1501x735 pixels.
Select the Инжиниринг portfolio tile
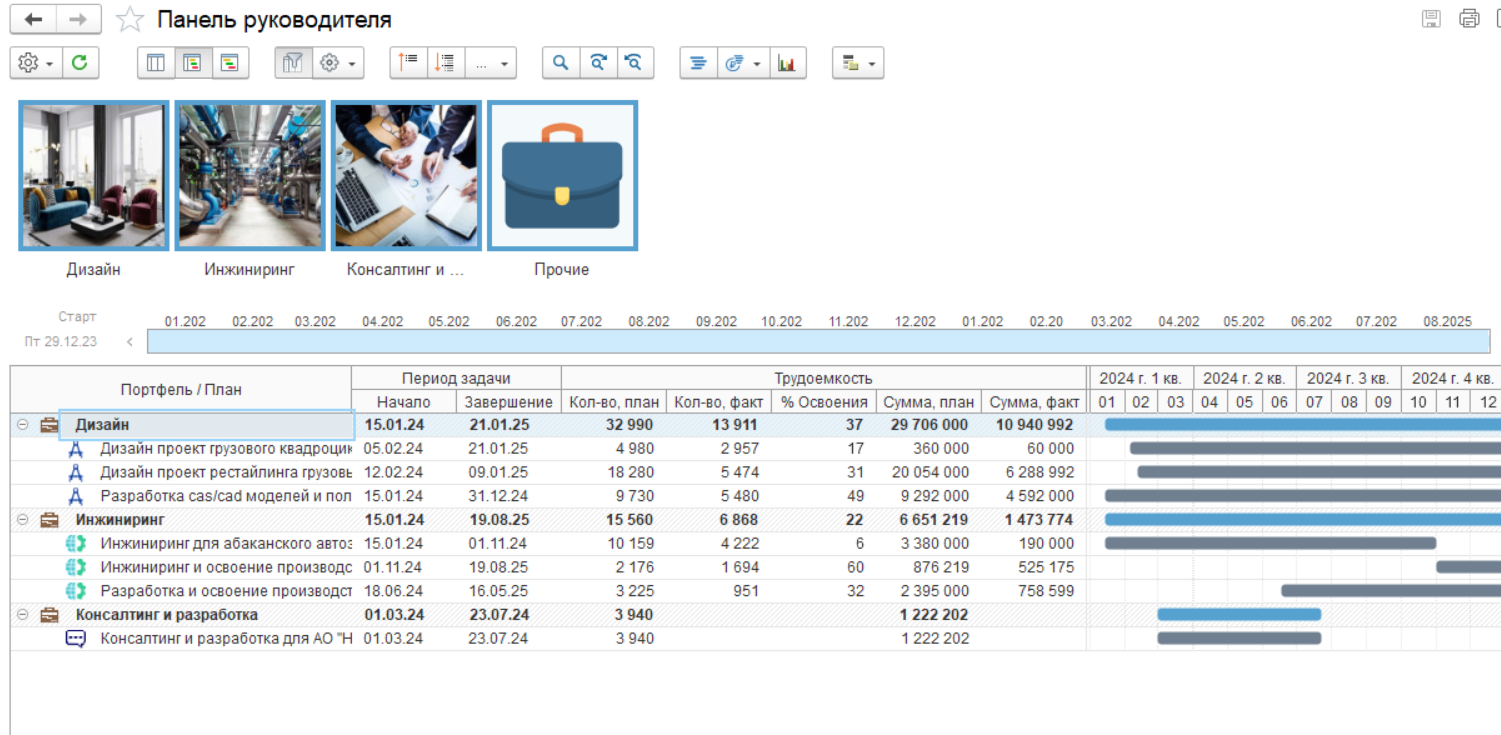(x=250, y=175)
